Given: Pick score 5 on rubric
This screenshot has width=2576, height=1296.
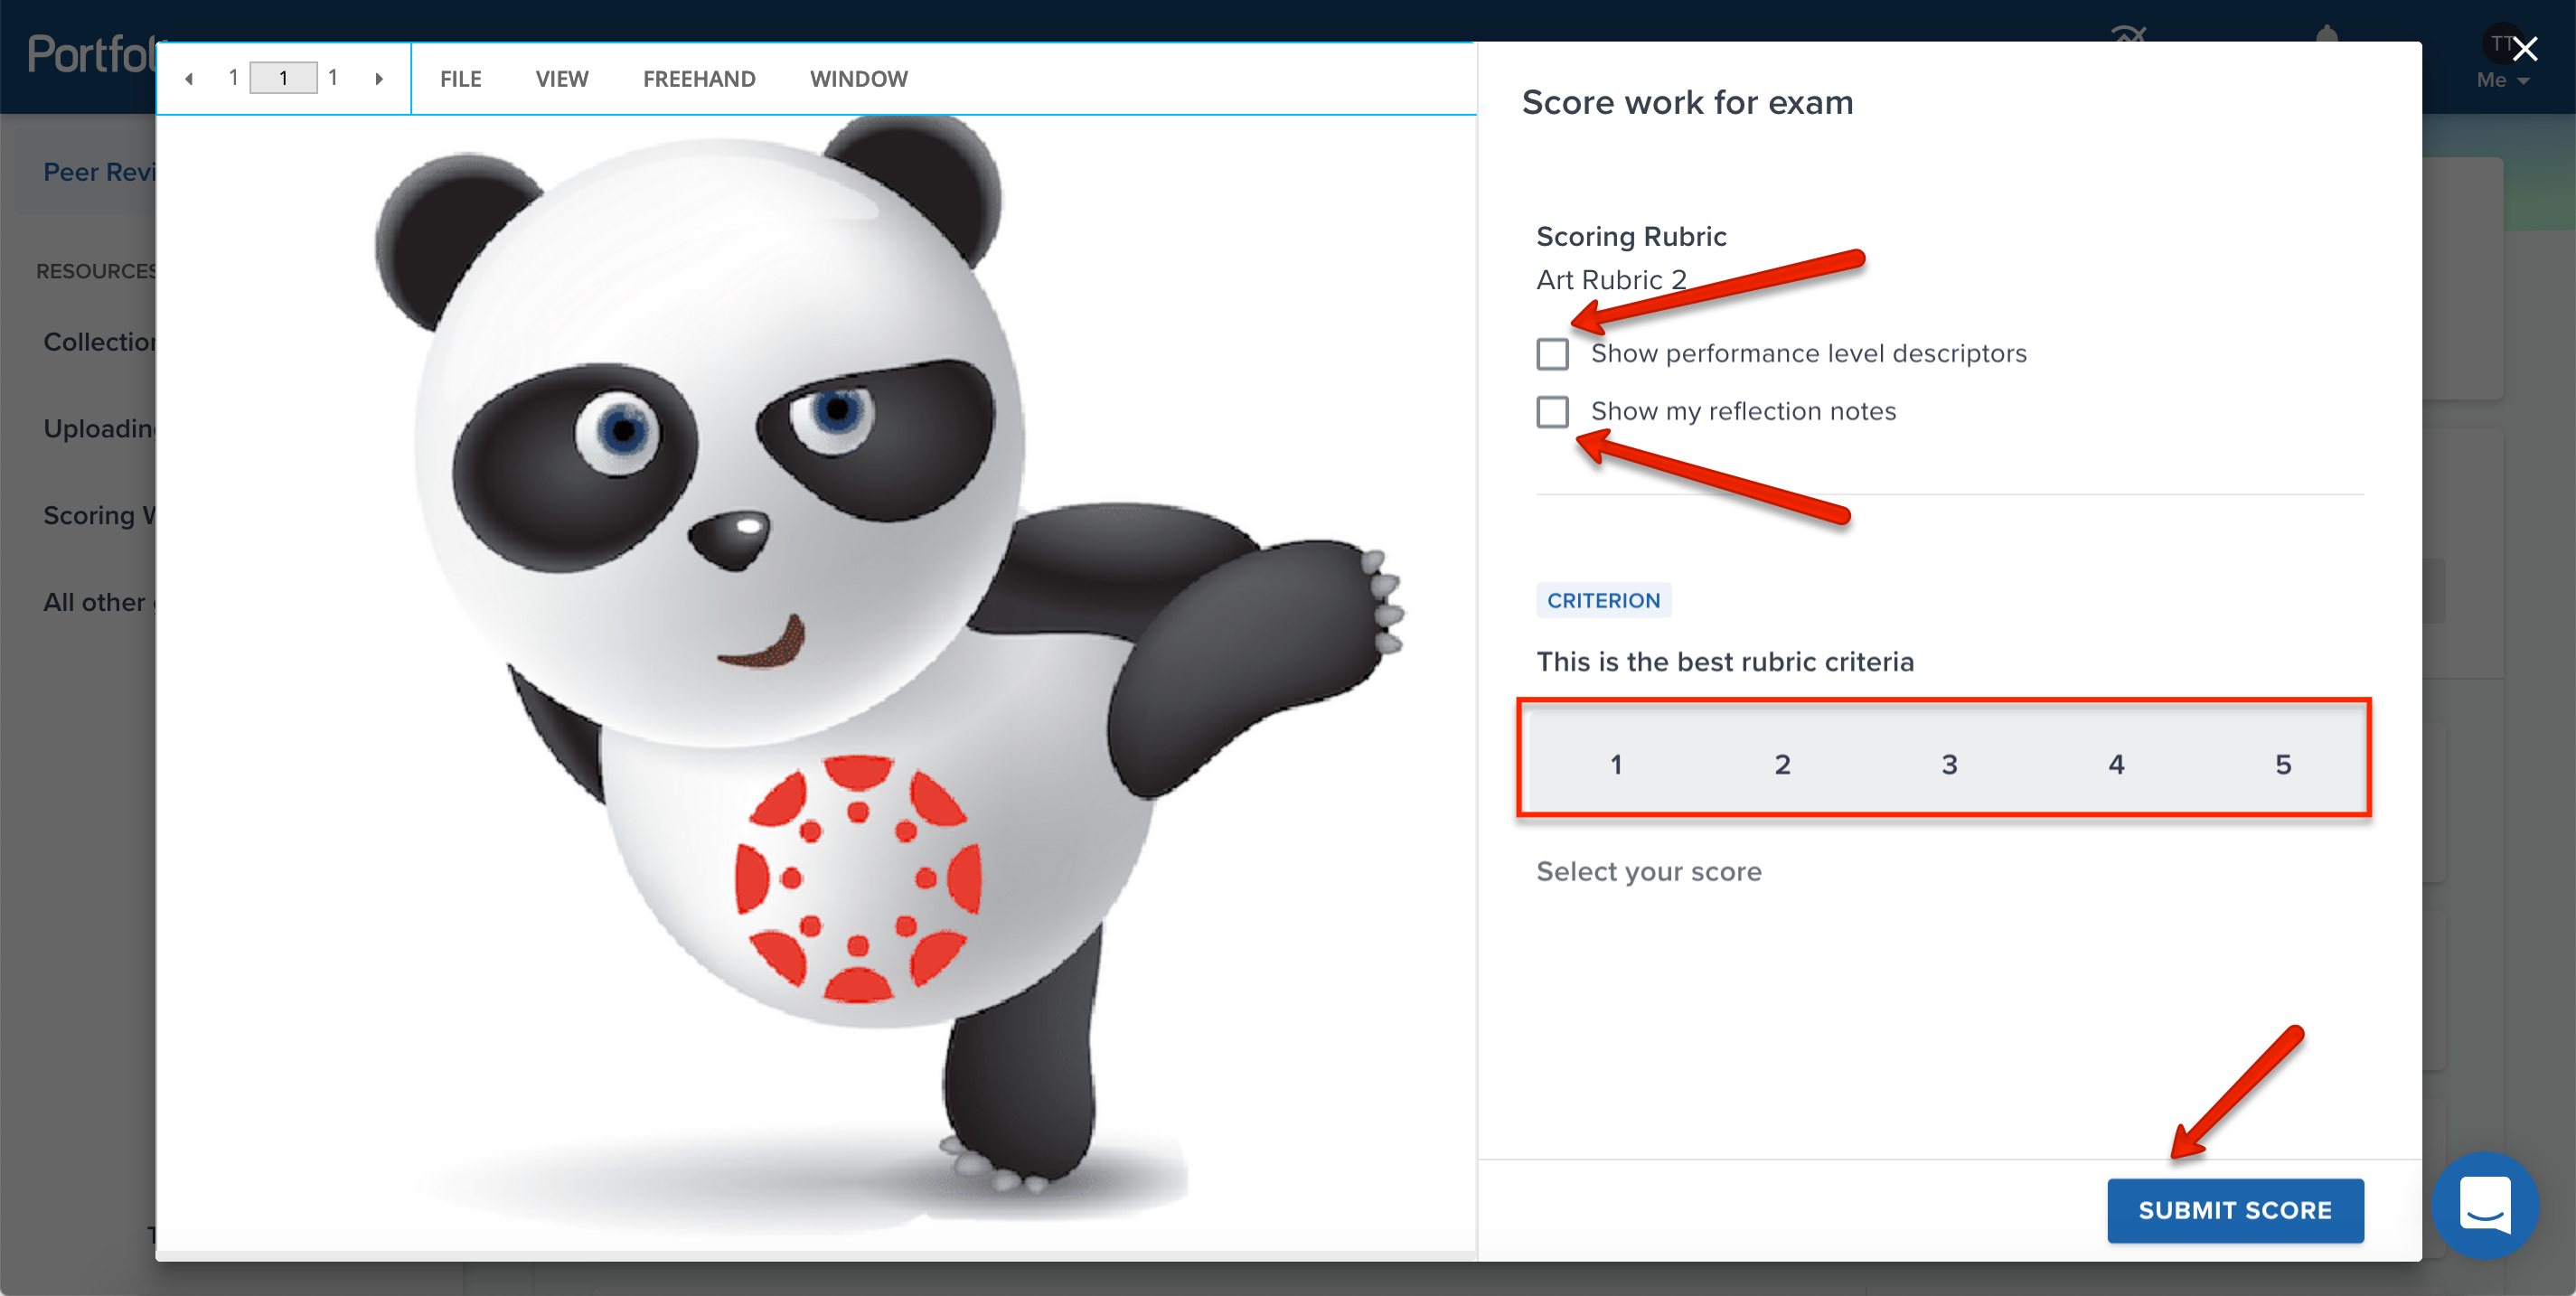Looking at the screenshot, I should point(2283,764).
